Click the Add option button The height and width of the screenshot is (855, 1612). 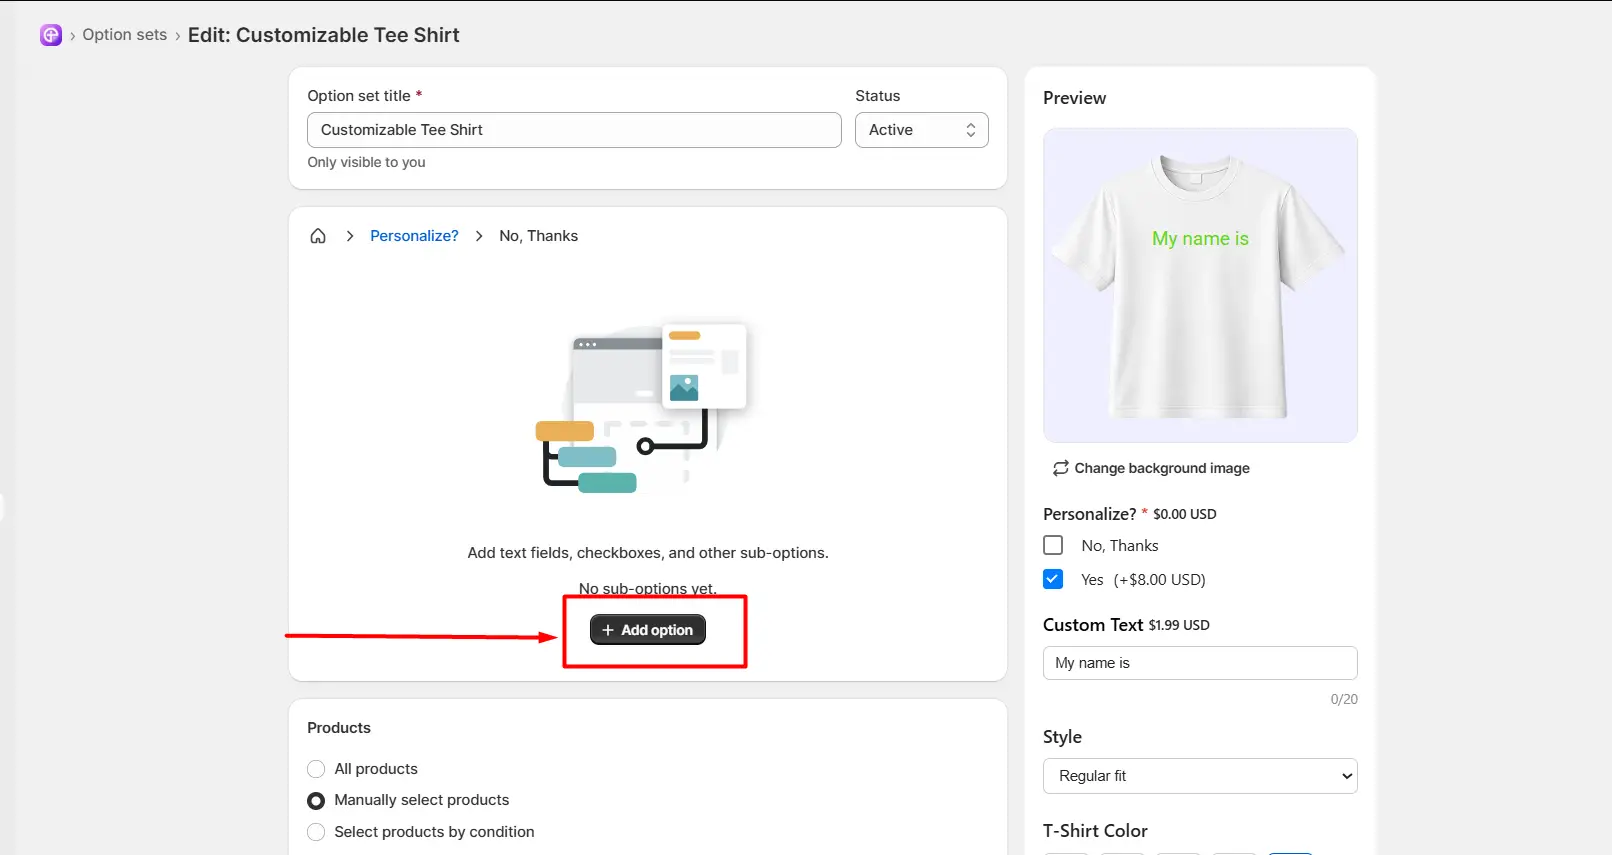point(648,630)
